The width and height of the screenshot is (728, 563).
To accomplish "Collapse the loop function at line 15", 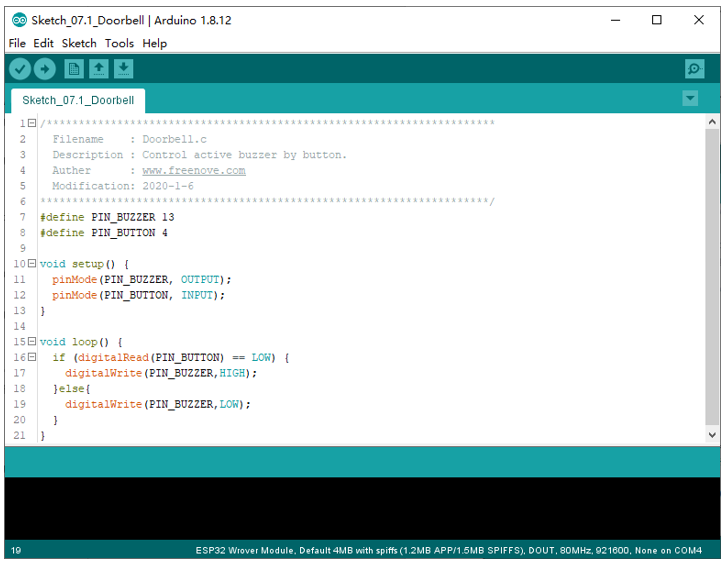I will [x=32, y=341].
